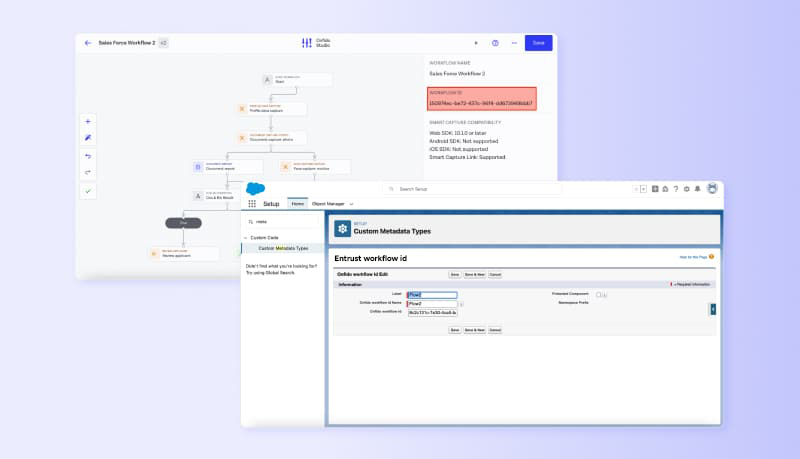
Task: Open Salesforce notifications bell
Action: pos(697,189)
